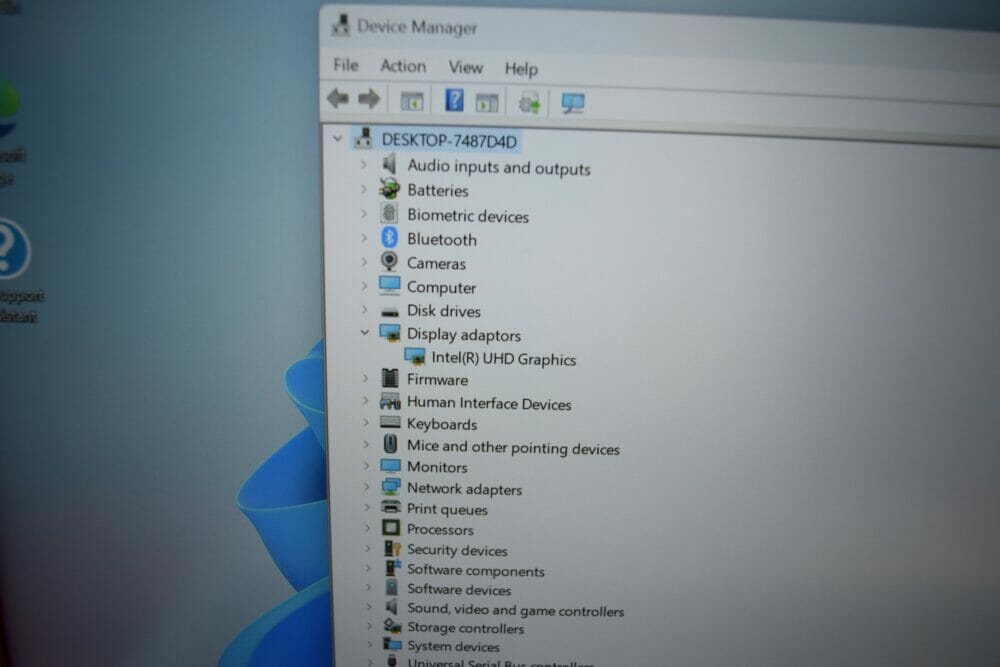Click the Storage controllers icon
The width and height of the screenshot is (1000, 667).
(393, 626)
